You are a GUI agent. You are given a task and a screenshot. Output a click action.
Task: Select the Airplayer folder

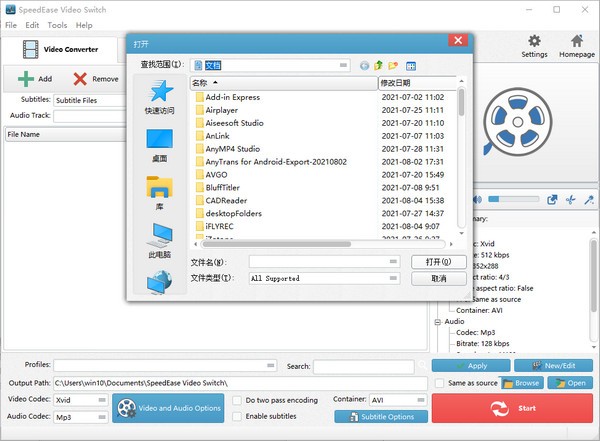coord(217,110)
